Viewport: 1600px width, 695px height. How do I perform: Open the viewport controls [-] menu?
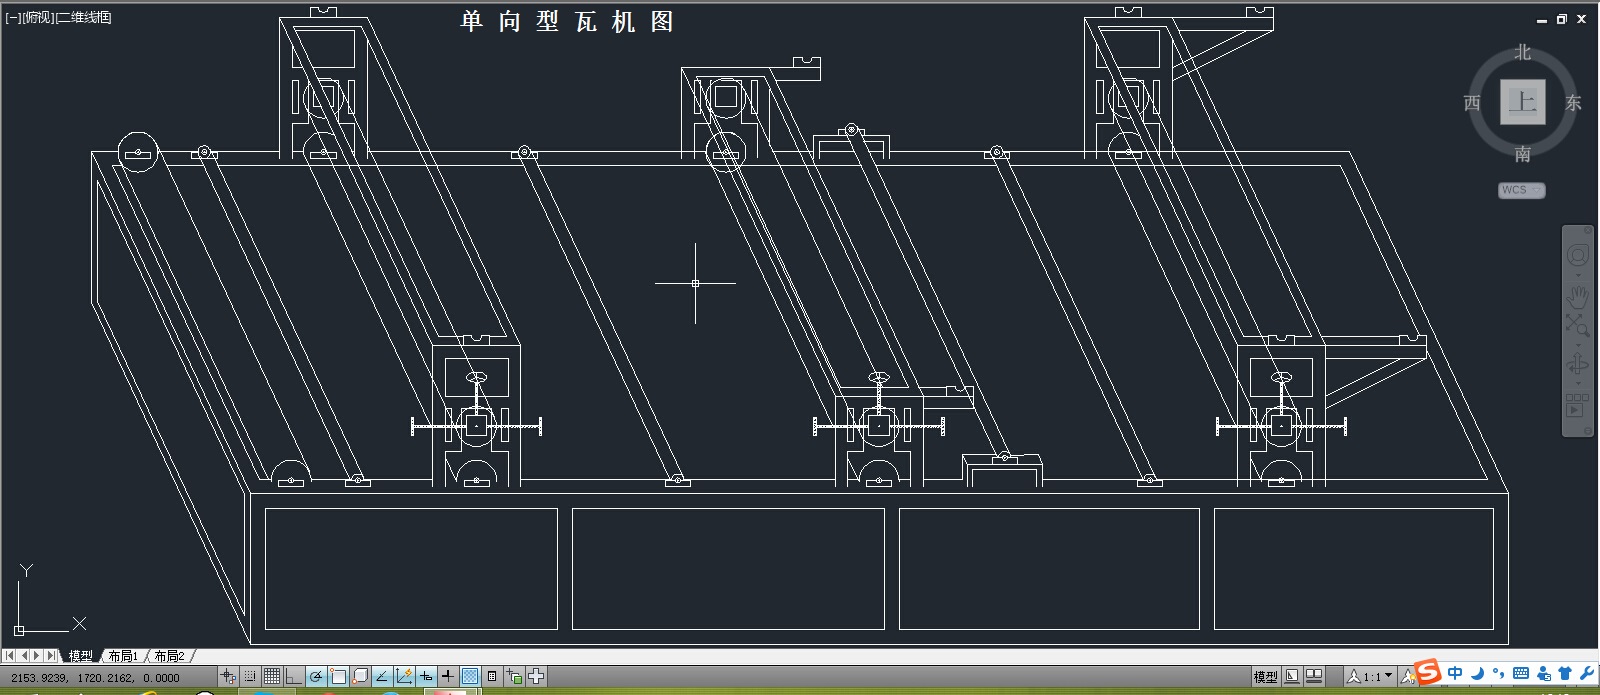click(12, 17)
